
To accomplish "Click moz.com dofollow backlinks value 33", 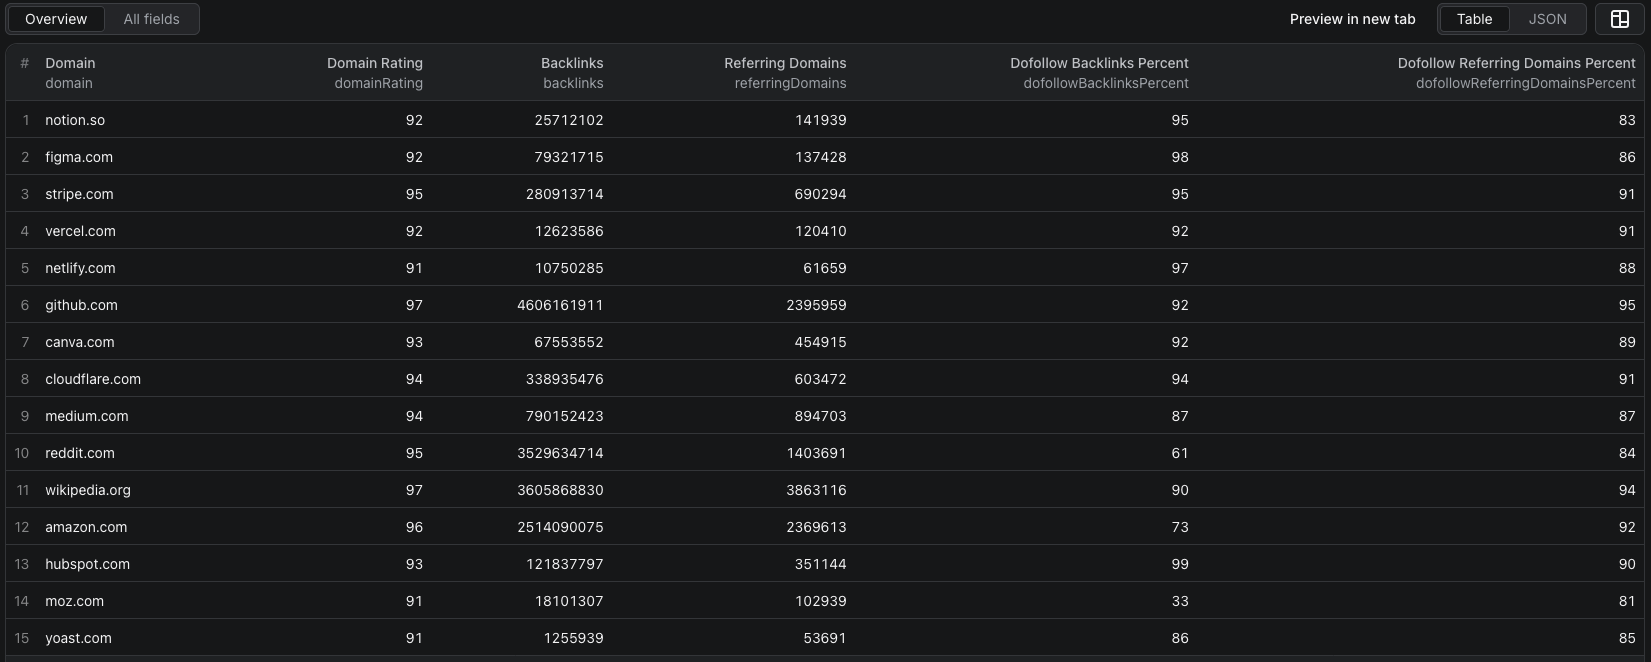I will click(1180, 601).
